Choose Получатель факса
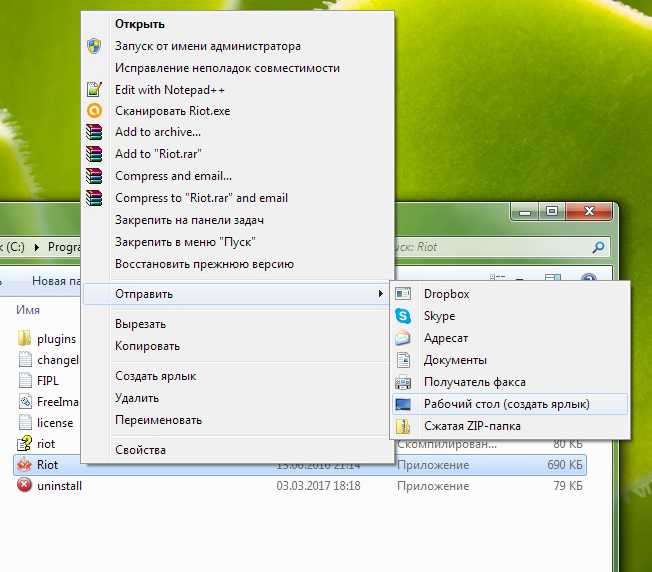This screenshot has width=652, height=572. pos(510,382)
